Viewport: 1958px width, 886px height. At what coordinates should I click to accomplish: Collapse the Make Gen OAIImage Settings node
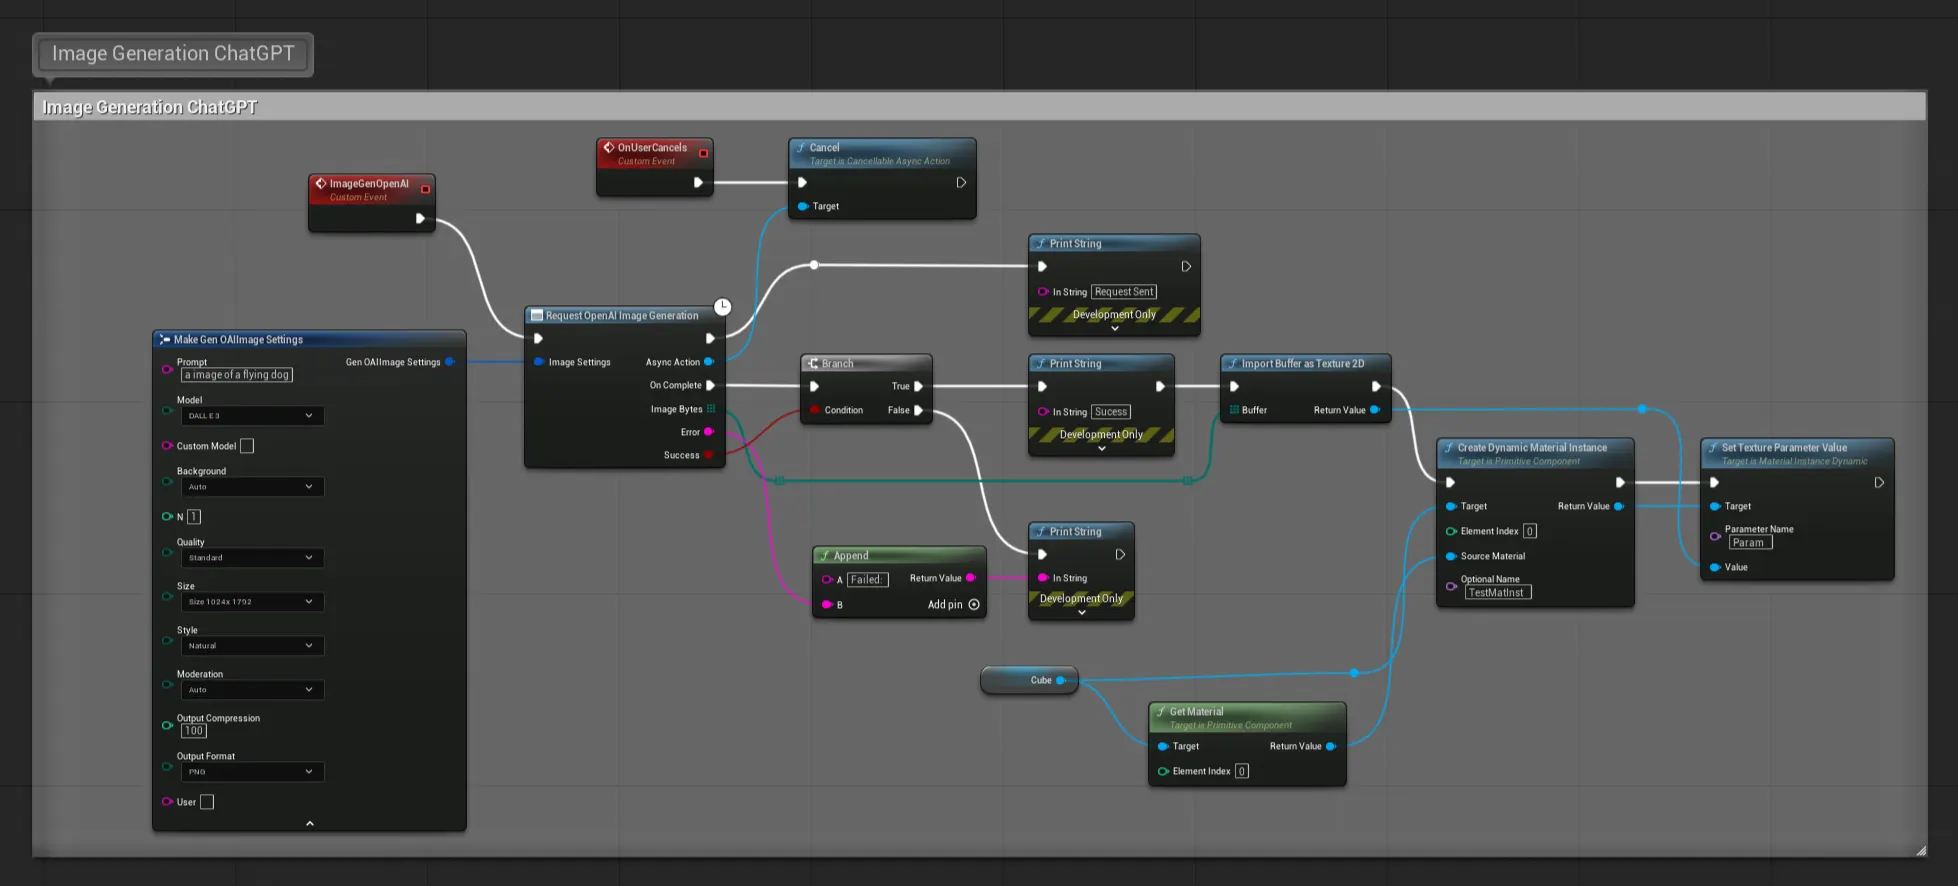[x=310, y=823]
